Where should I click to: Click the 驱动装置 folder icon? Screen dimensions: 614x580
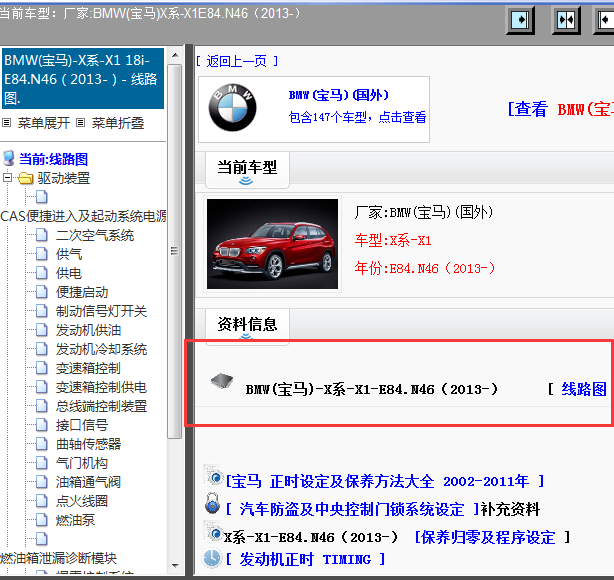(25, 179)
